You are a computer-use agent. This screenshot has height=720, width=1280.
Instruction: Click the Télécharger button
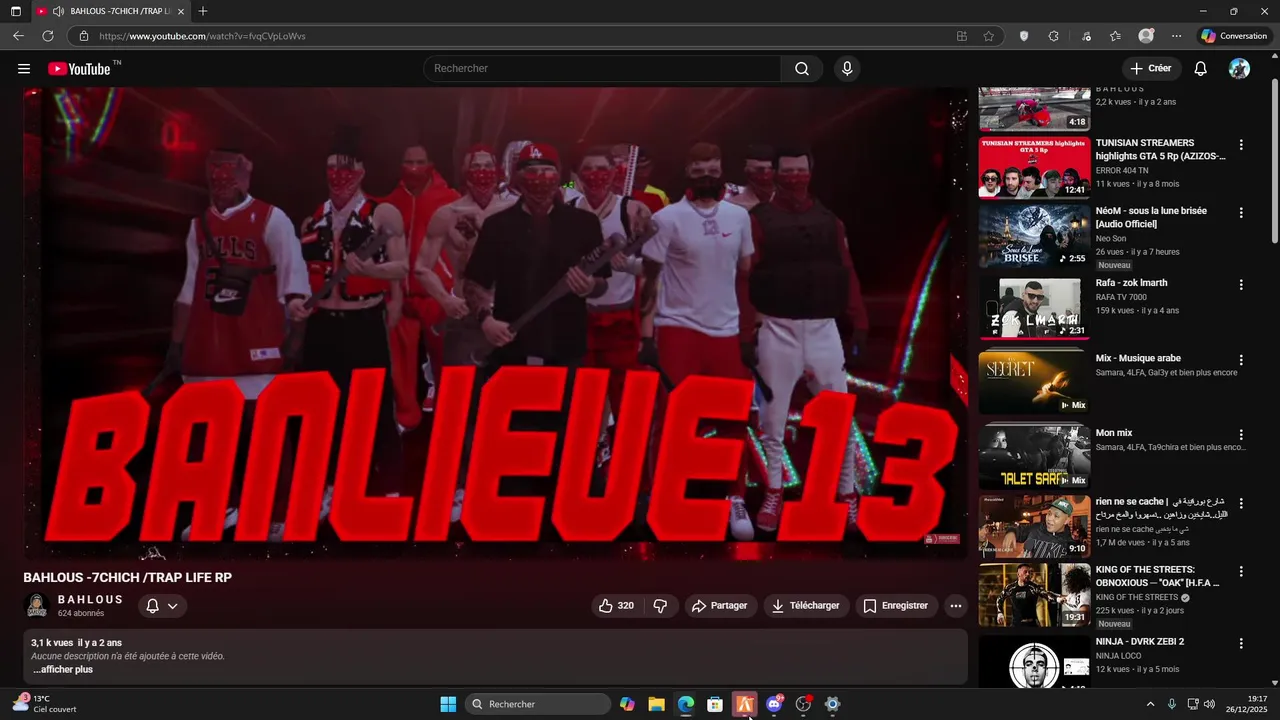click(806, 606)
